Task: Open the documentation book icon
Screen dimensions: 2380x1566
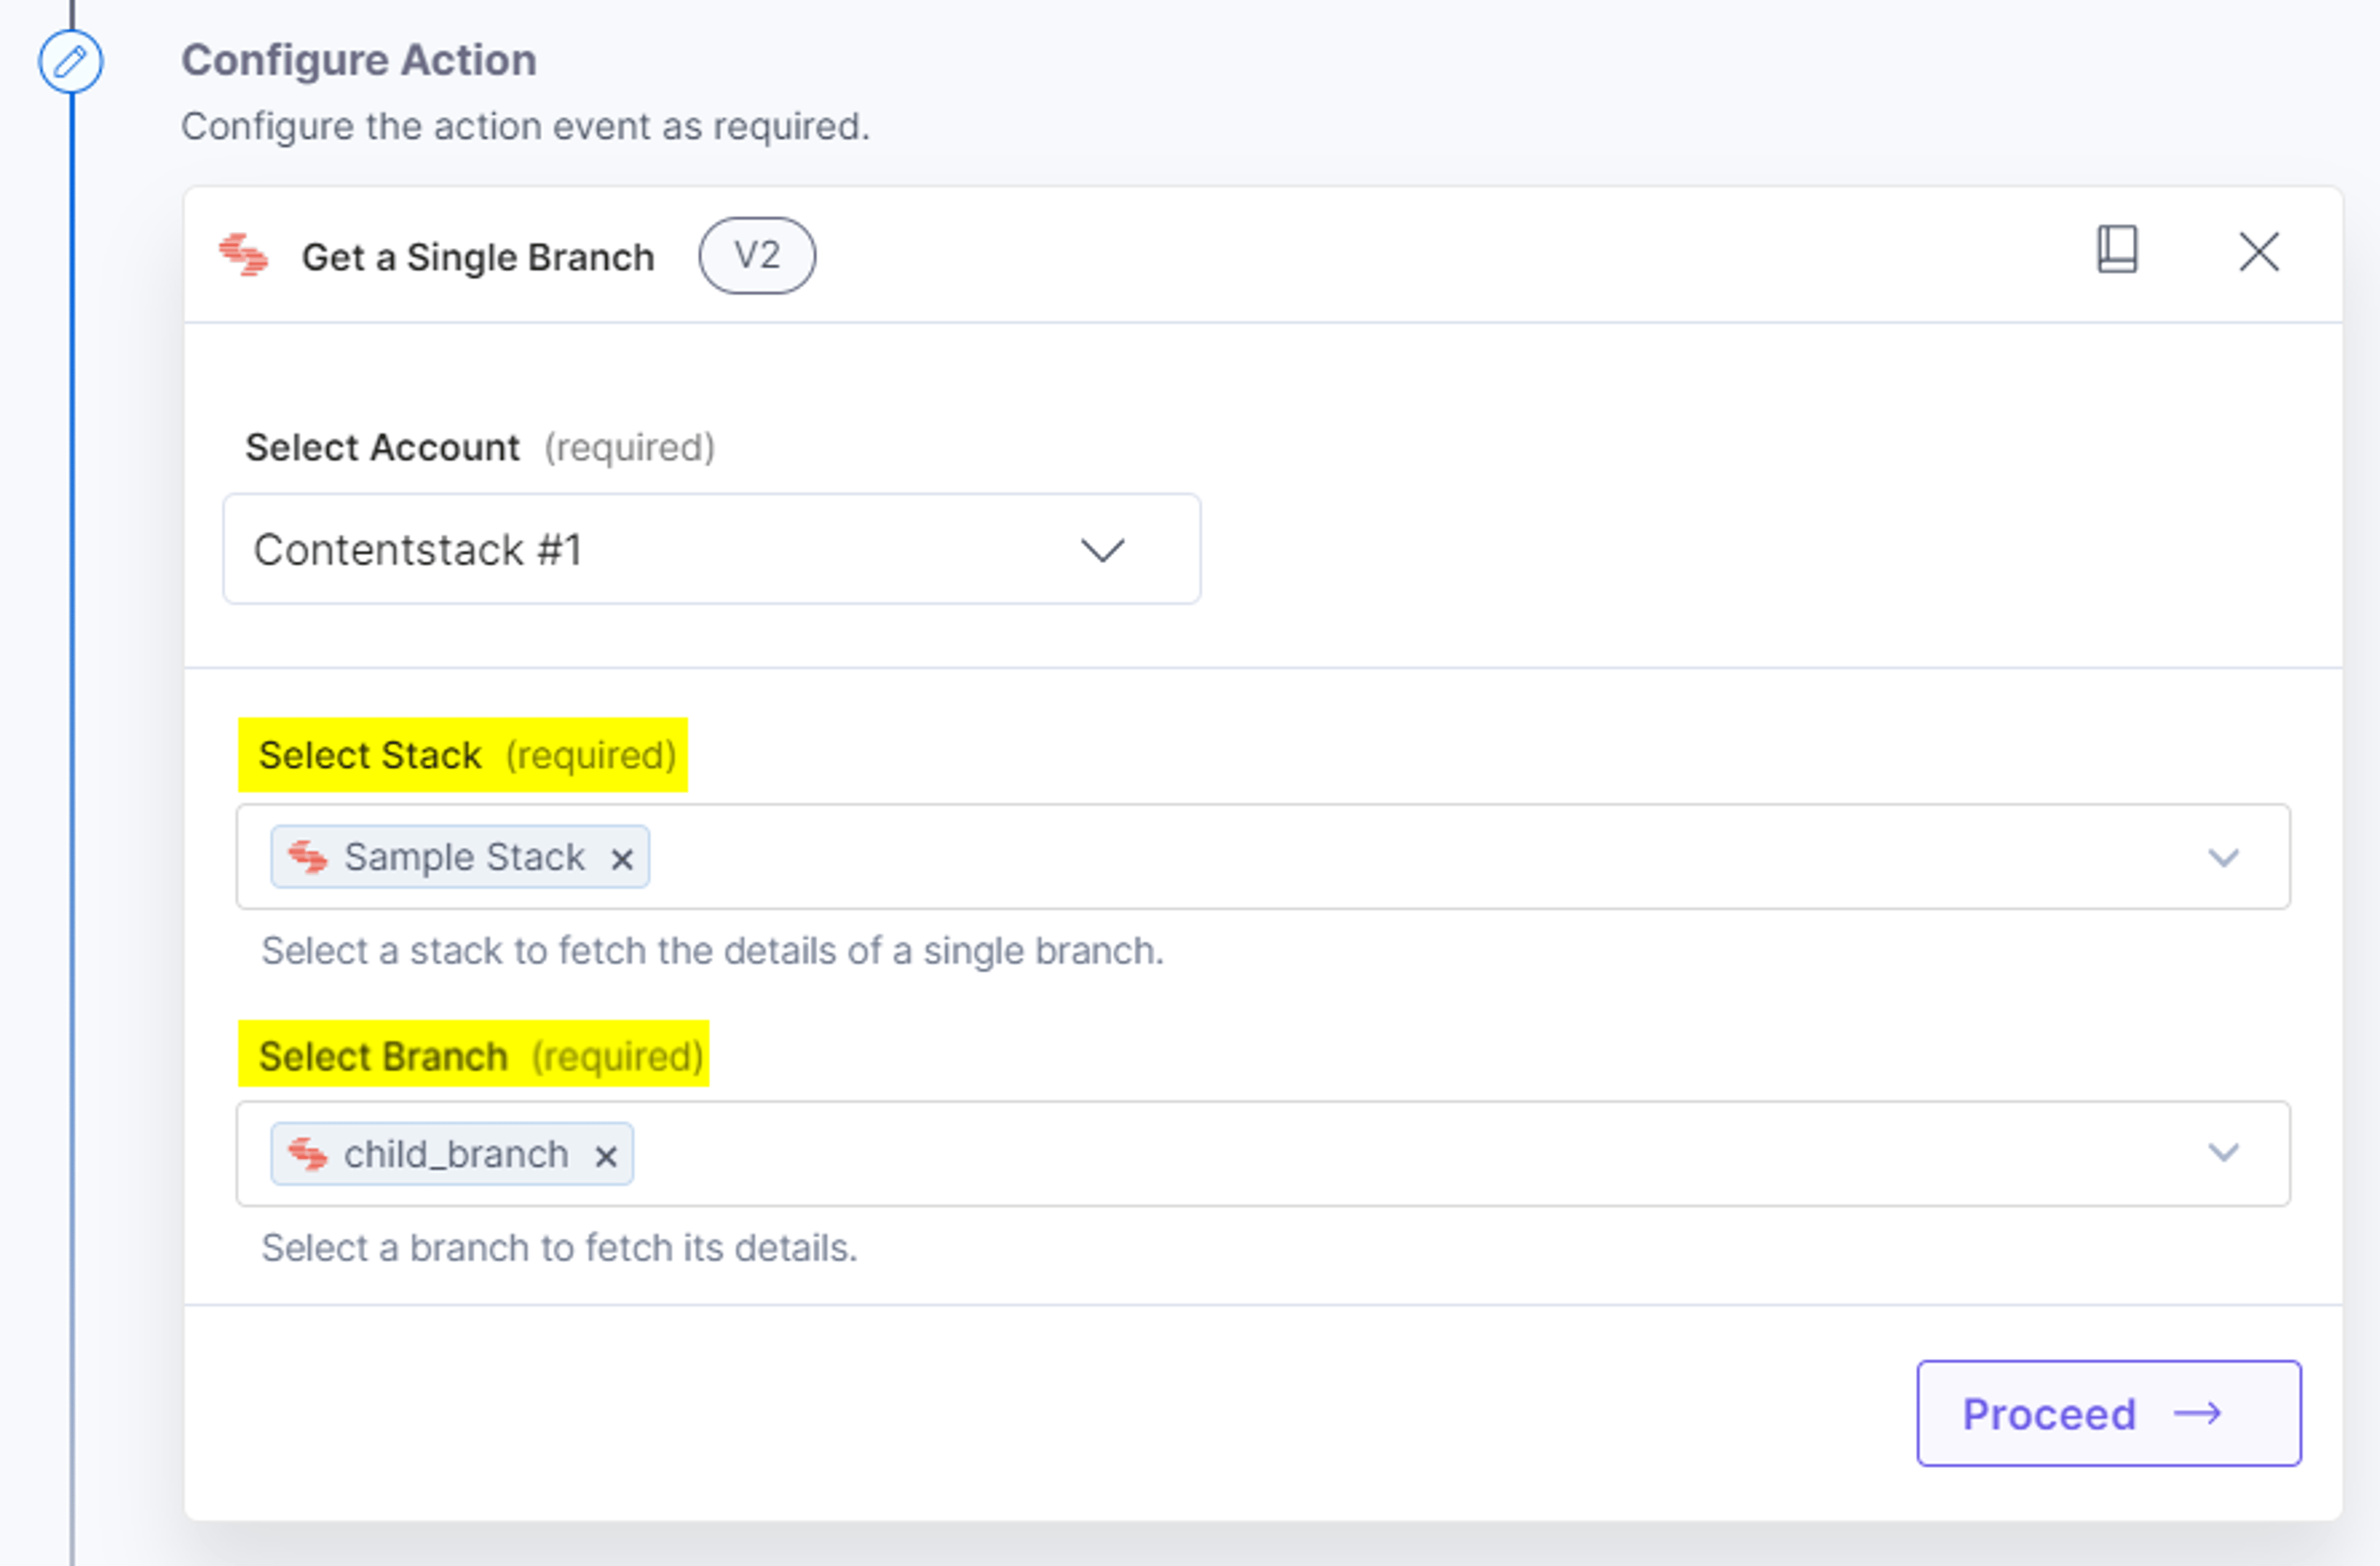Action: click(2117, 249)
